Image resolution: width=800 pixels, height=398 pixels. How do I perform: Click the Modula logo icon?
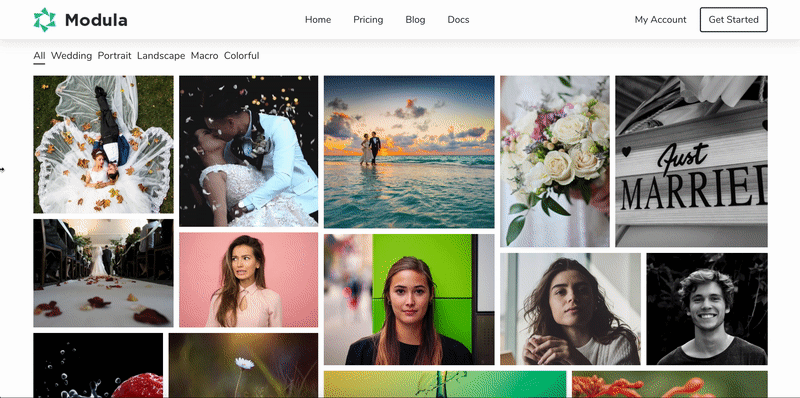click(44, 20)
